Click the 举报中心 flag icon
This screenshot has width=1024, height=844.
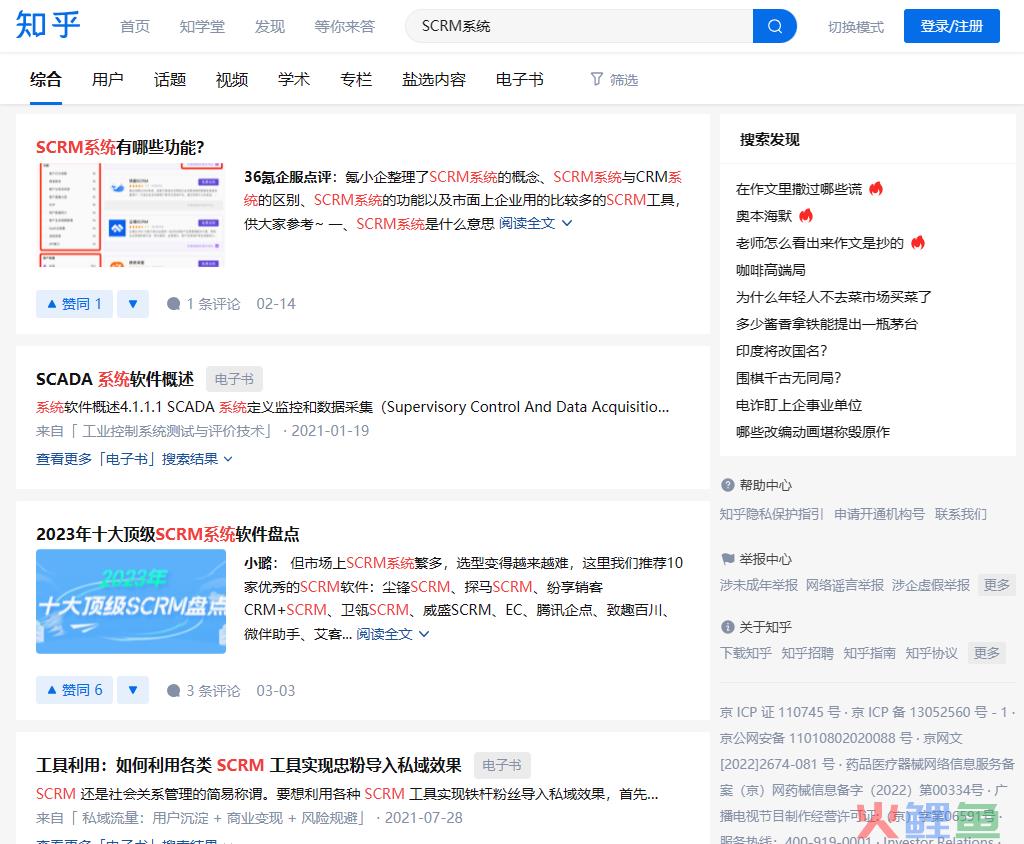[x=728, y=559]
